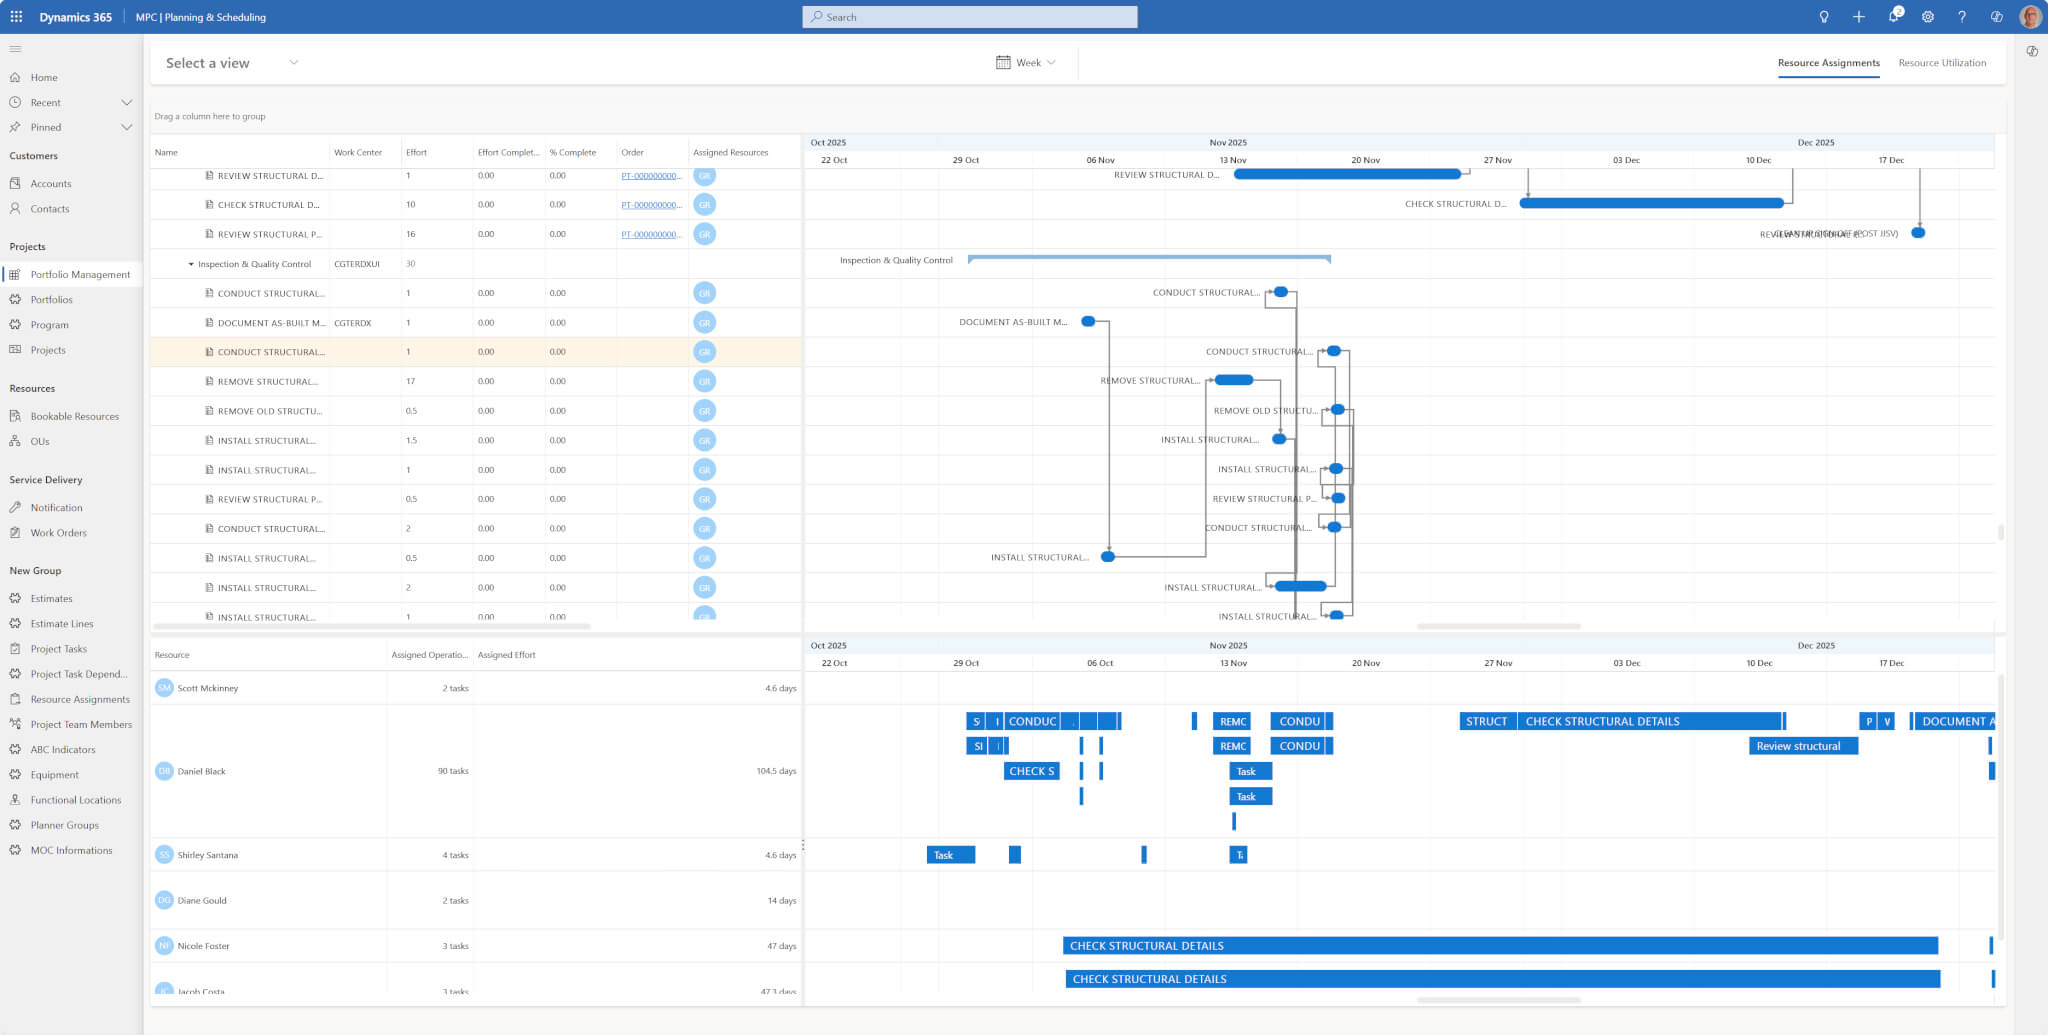The height and width of the screenshot is (1035, 2048).
Task: Open Bookable Resources in the sidebar
Action: click(74, 416)
